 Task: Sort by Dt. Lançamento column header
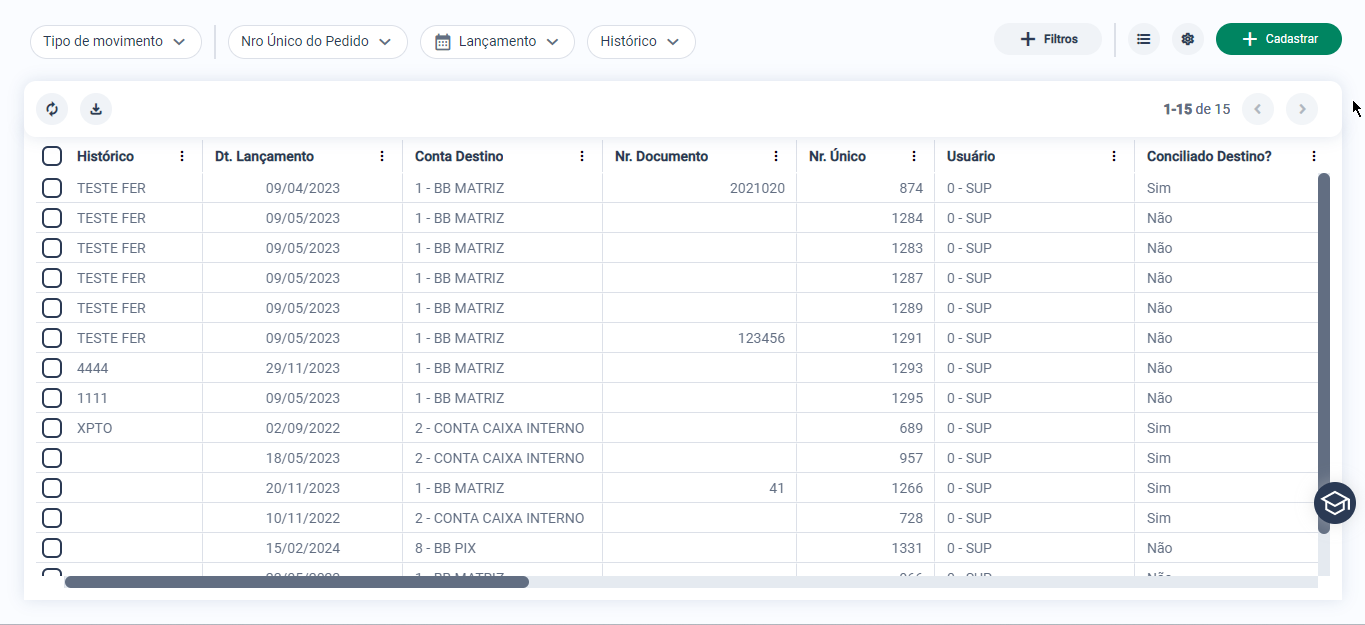tap(264, 156)
